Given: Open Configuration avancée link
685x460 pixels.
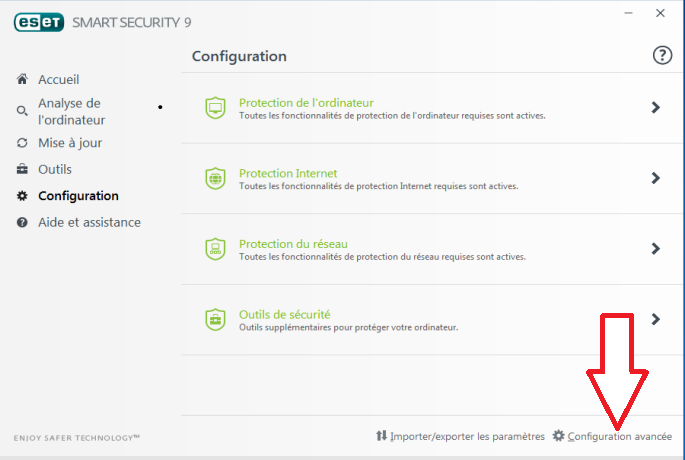Looking at the screenshot, I should tap(619, 436).
